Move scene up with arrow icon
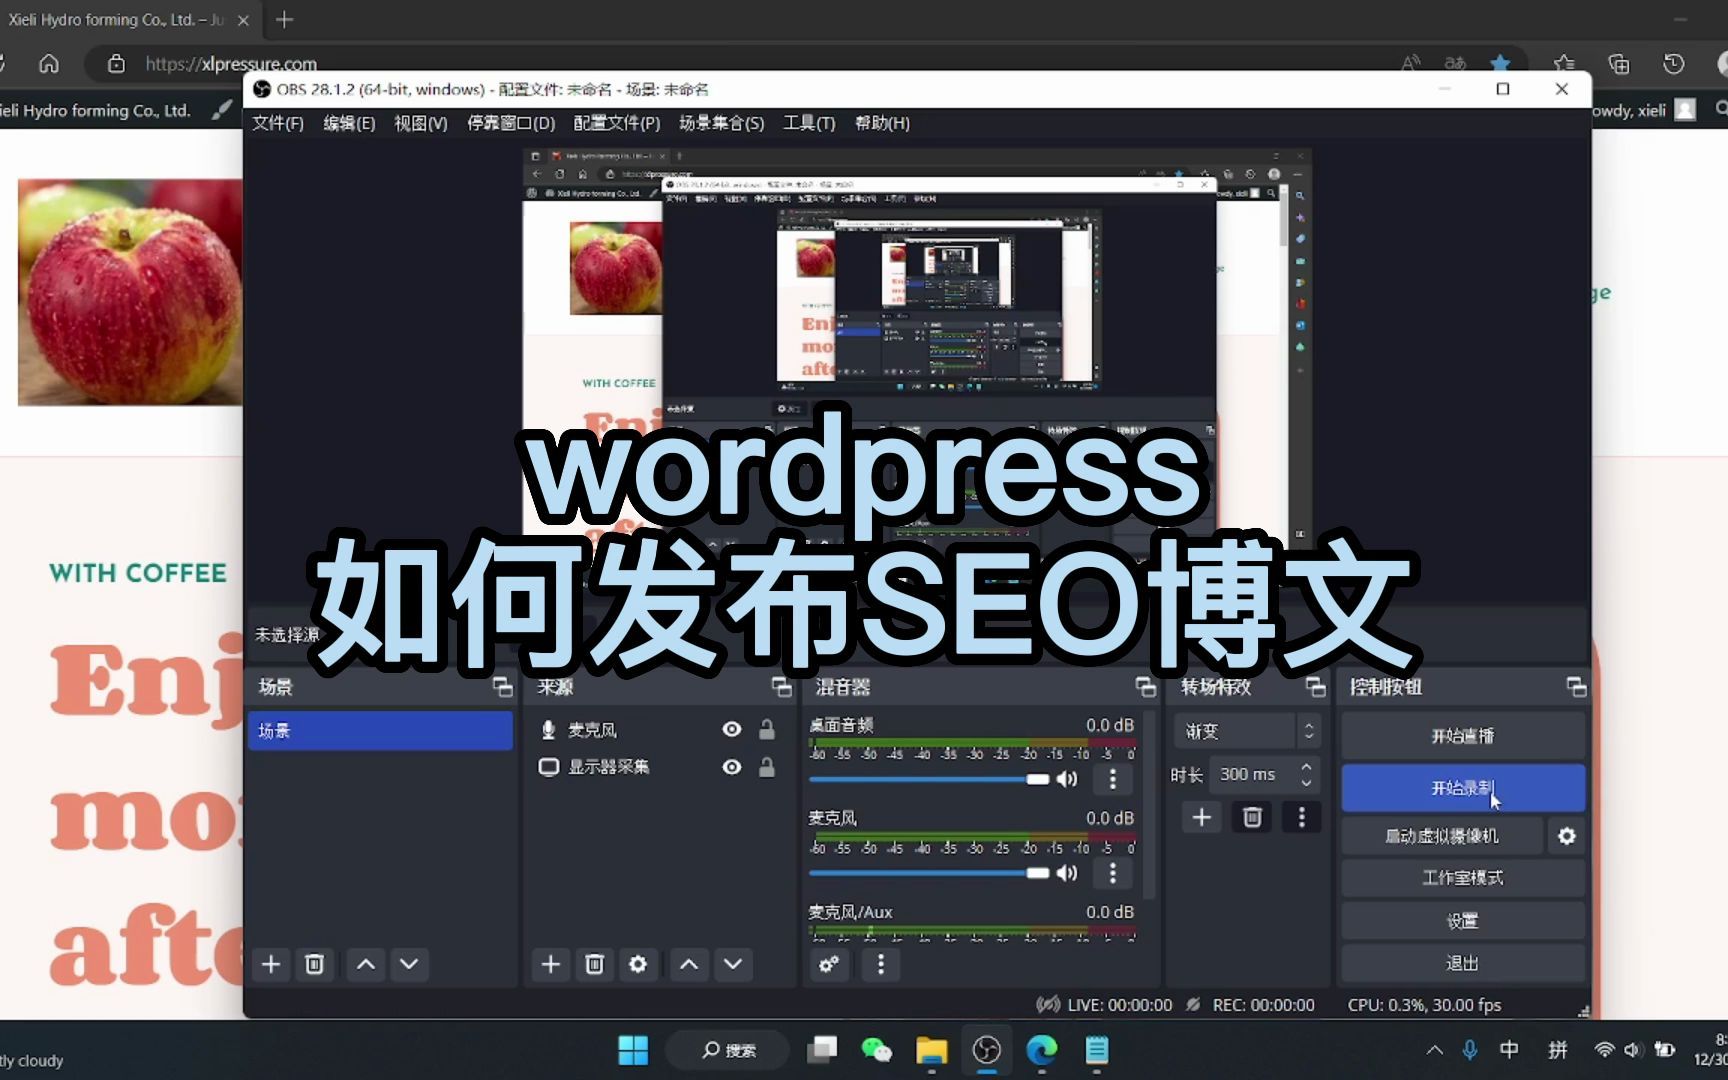The width and height of the screenshot is (1728, 1080). pos(366,964)
